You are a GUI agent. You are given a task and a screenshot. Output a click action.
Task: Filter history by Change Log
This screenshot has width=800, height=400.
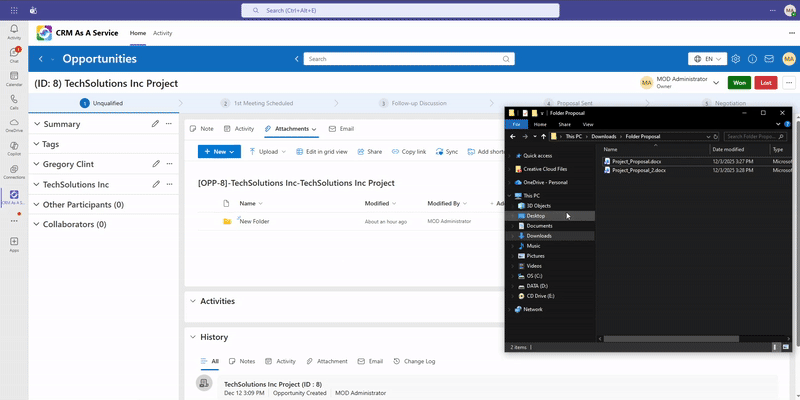414,361
